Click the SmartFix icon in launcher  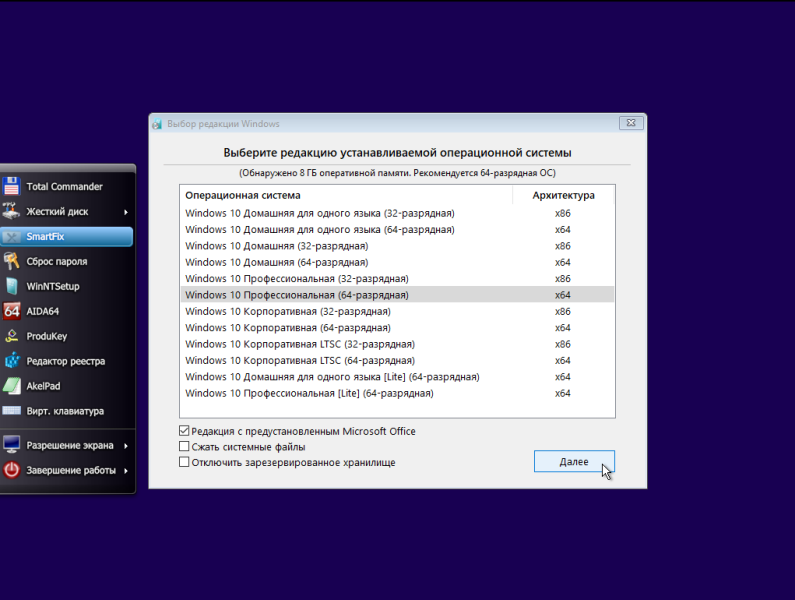(12, 237)
